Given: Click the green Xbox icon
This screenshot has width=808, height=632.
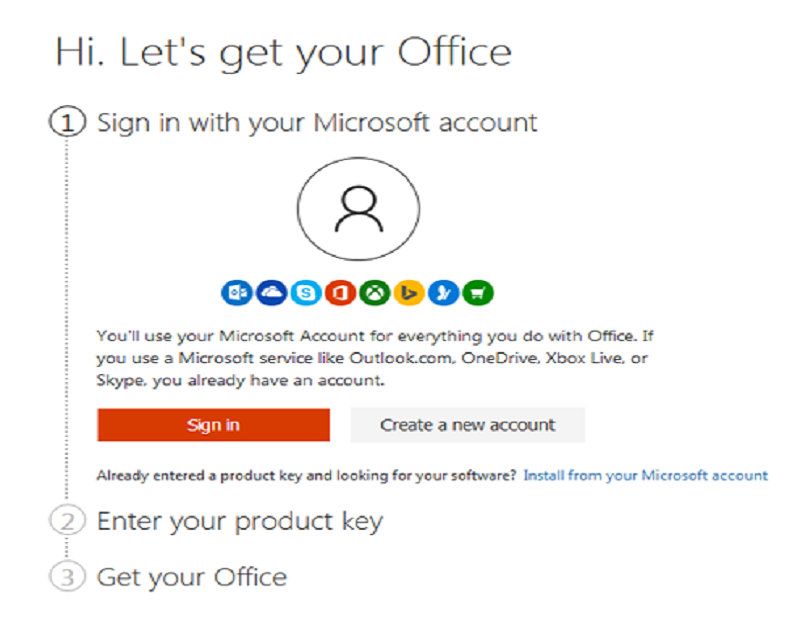Looking at the screenshot, I should [375, 293].
